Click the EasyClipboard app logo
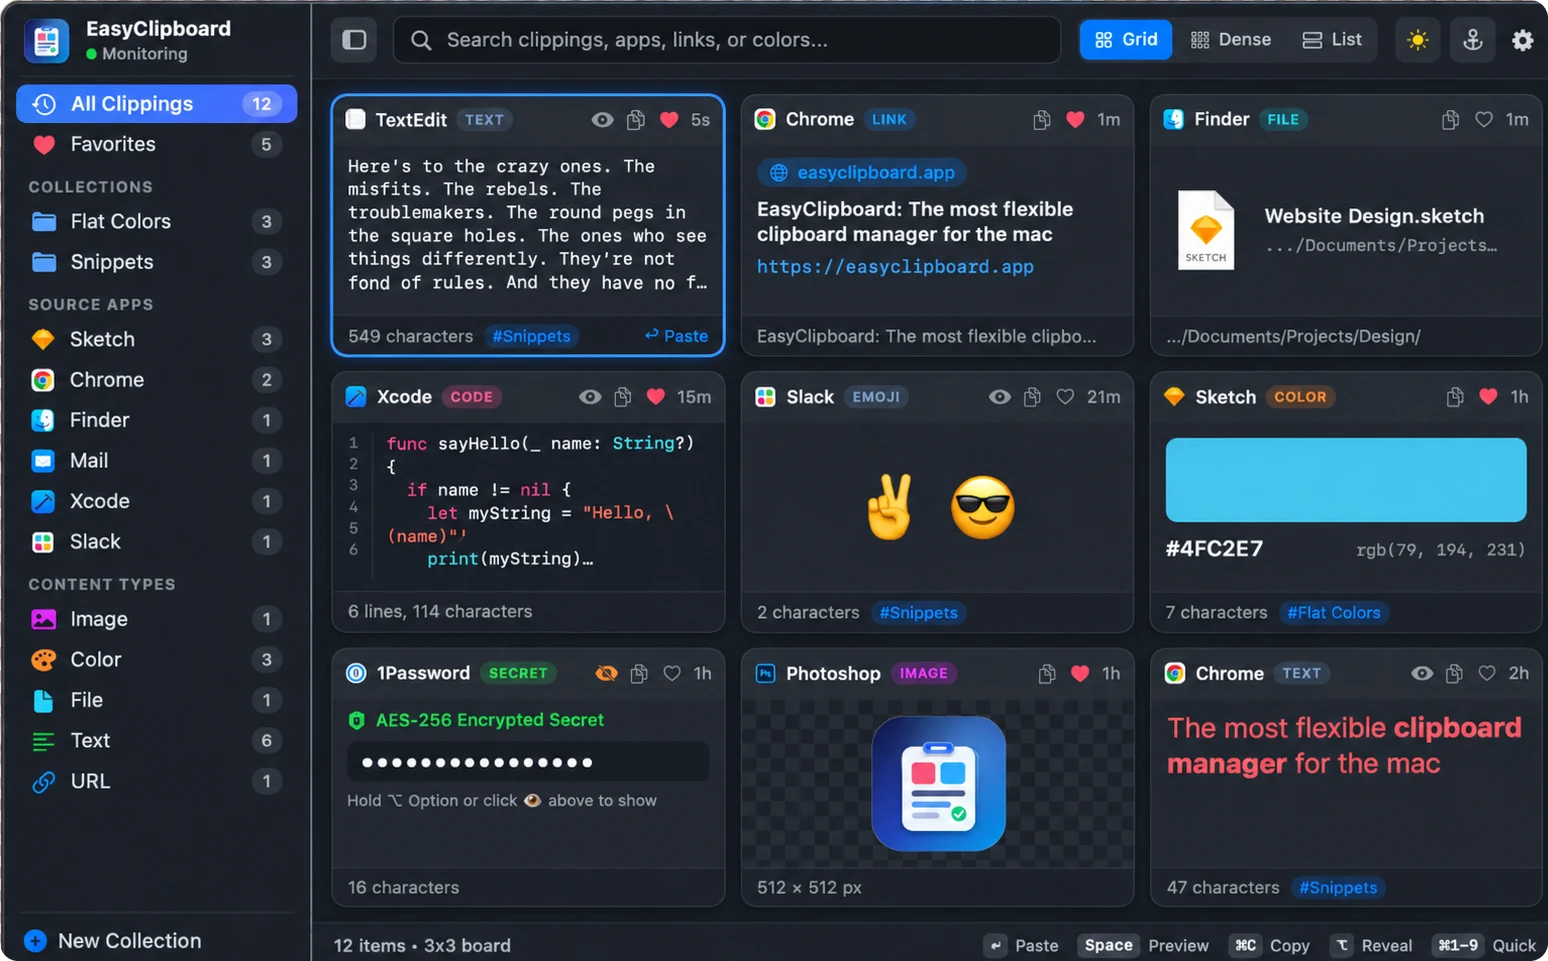 tap(47, 40)
